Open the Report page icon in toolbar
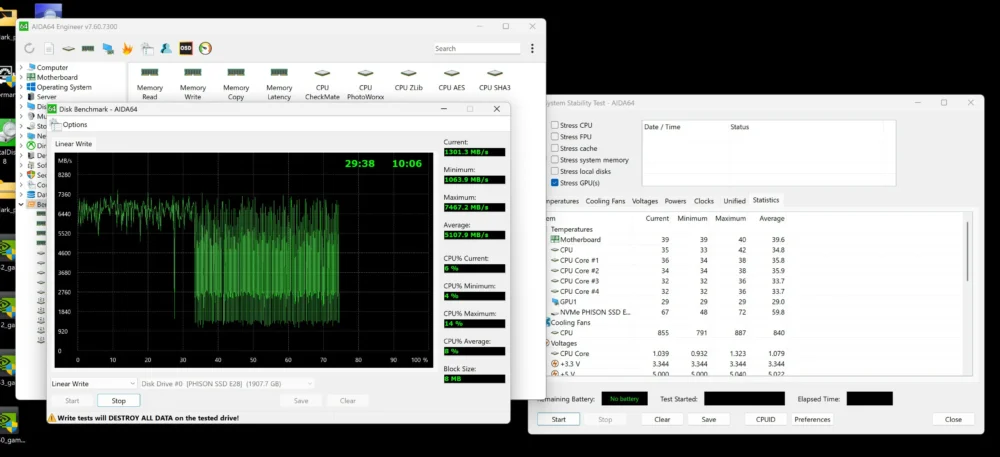 [x=48, y=48]
